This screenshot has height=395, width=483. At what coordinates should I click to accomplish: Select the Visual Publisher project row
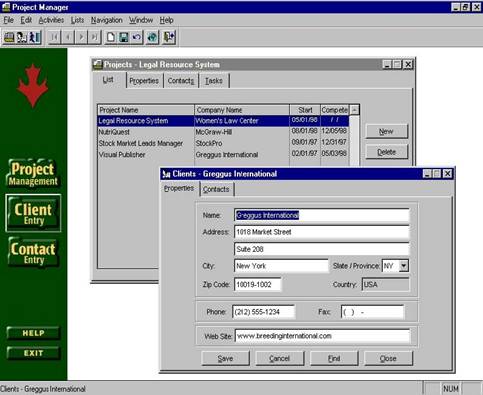click(223, 155)
